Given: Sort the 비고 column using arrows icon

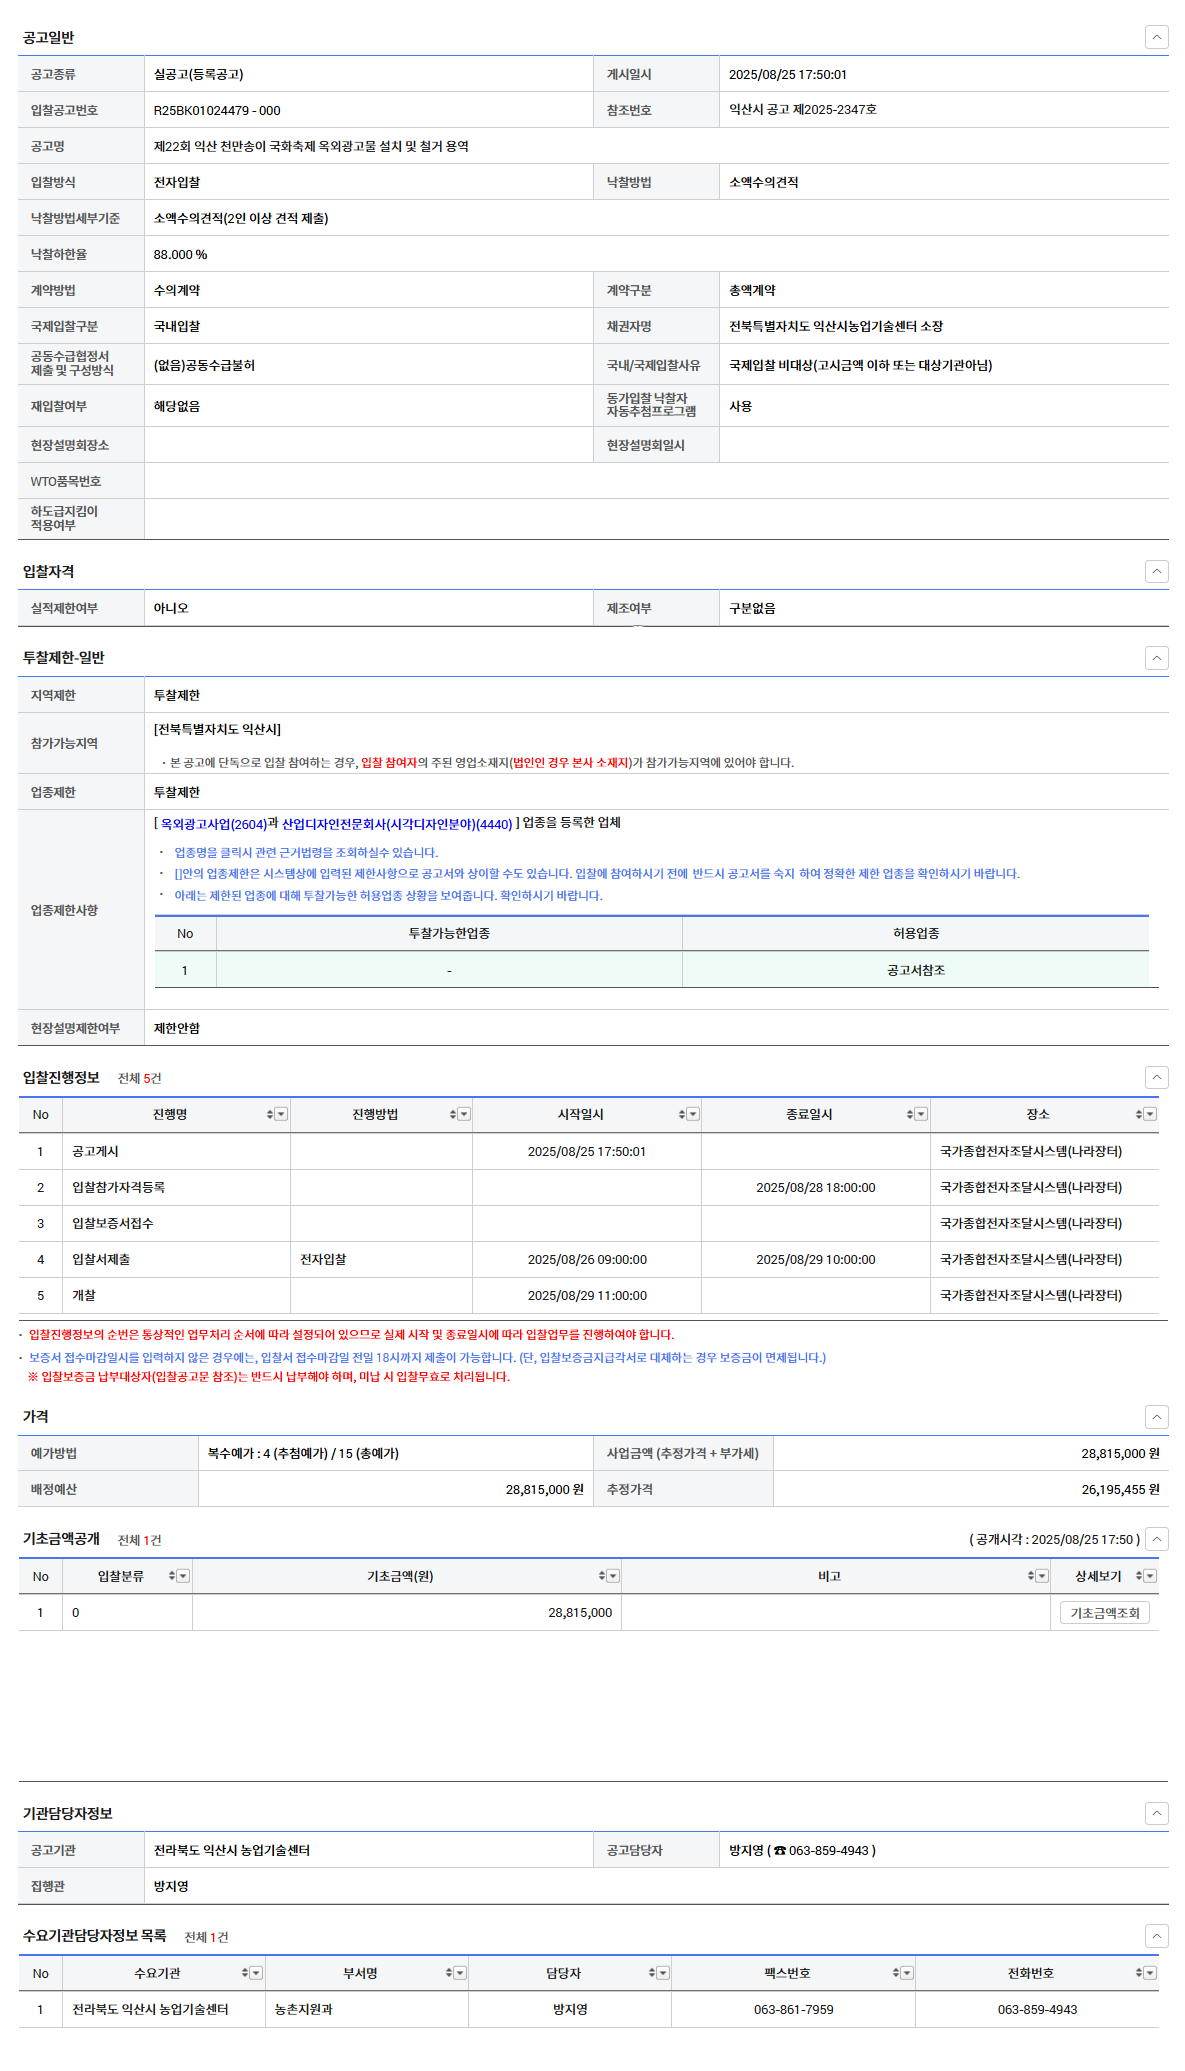Looking at the screenshot, I should pyautogui.click(x=1030, y=1576).
